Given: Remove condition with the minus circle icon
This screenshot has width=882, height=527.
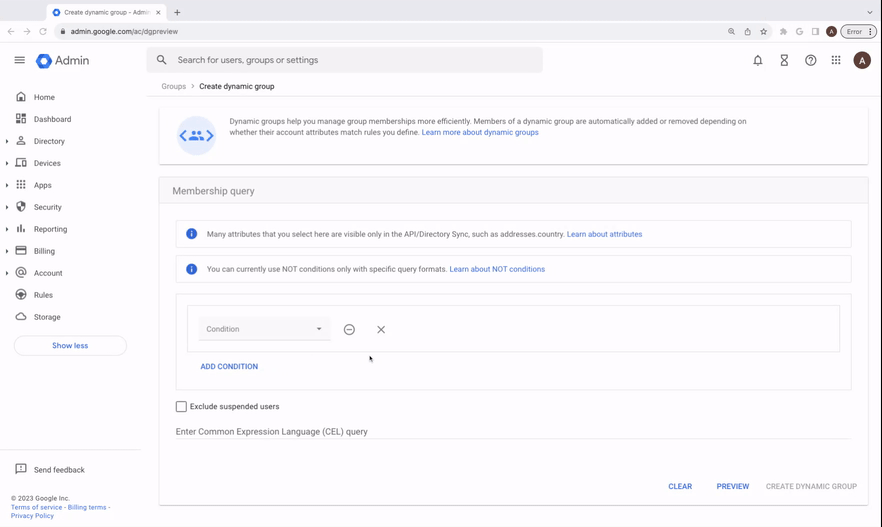Looking at the screenshot, I should [349, 330].
